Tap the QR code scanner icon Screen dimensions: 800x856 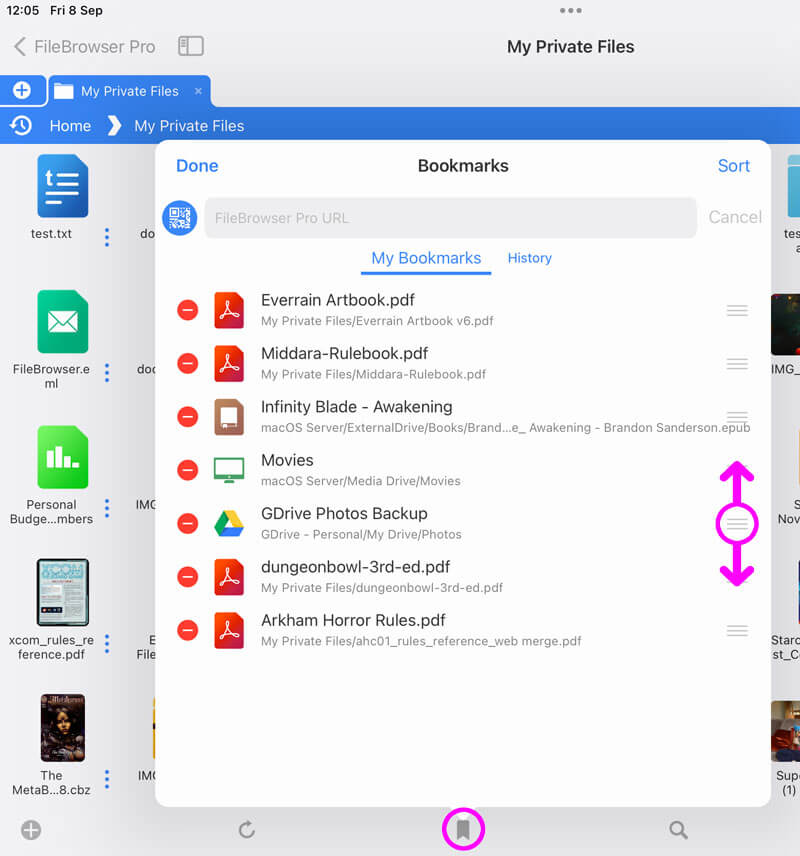pyautogui.click(x=180, y=218)
